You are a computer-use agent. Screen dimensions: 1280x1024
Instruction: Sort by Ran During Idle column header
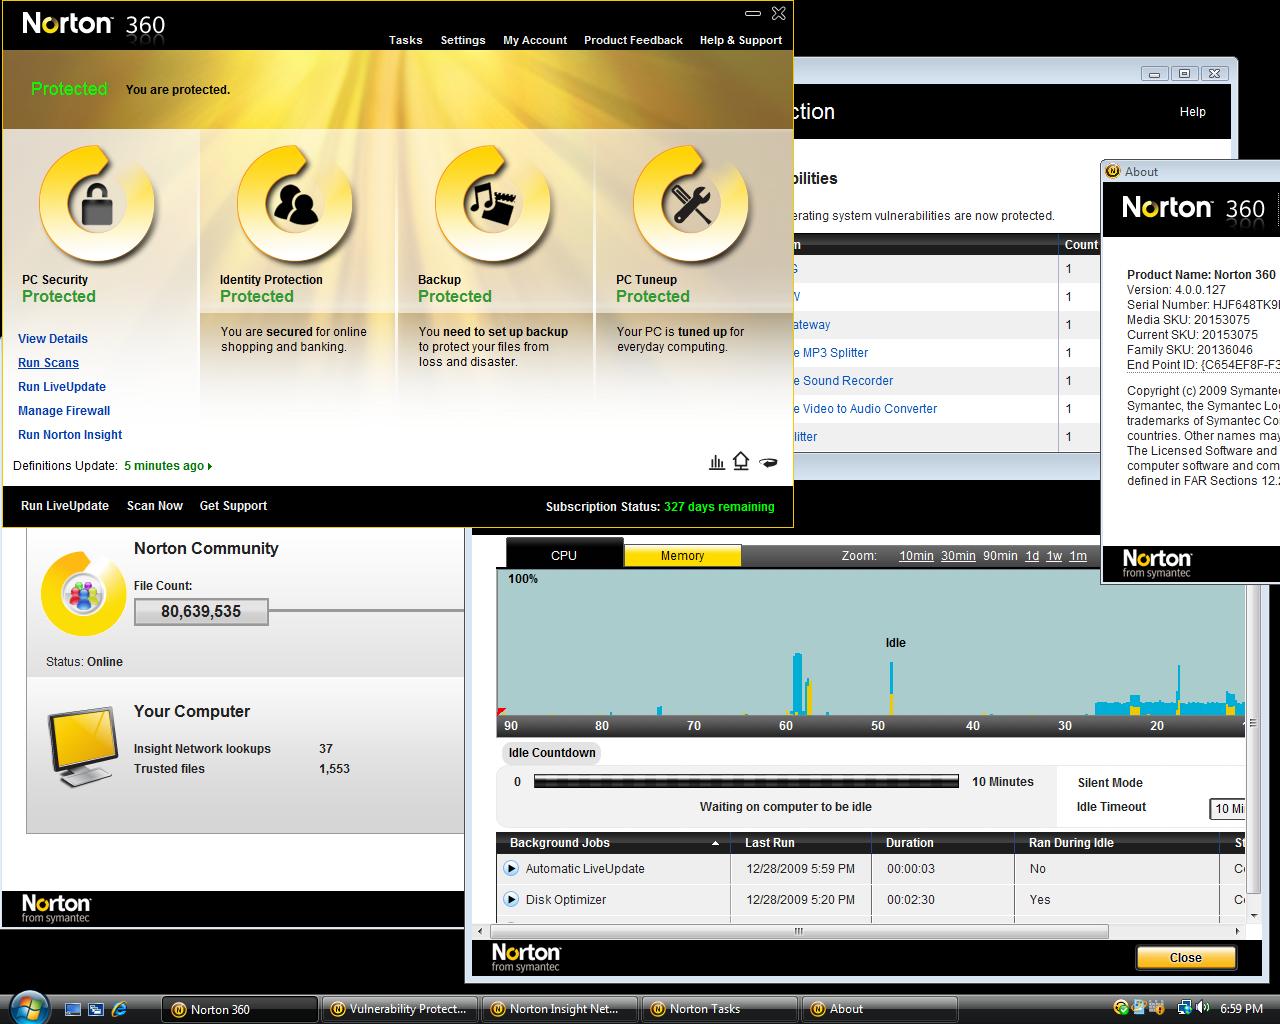(1117, 843)
